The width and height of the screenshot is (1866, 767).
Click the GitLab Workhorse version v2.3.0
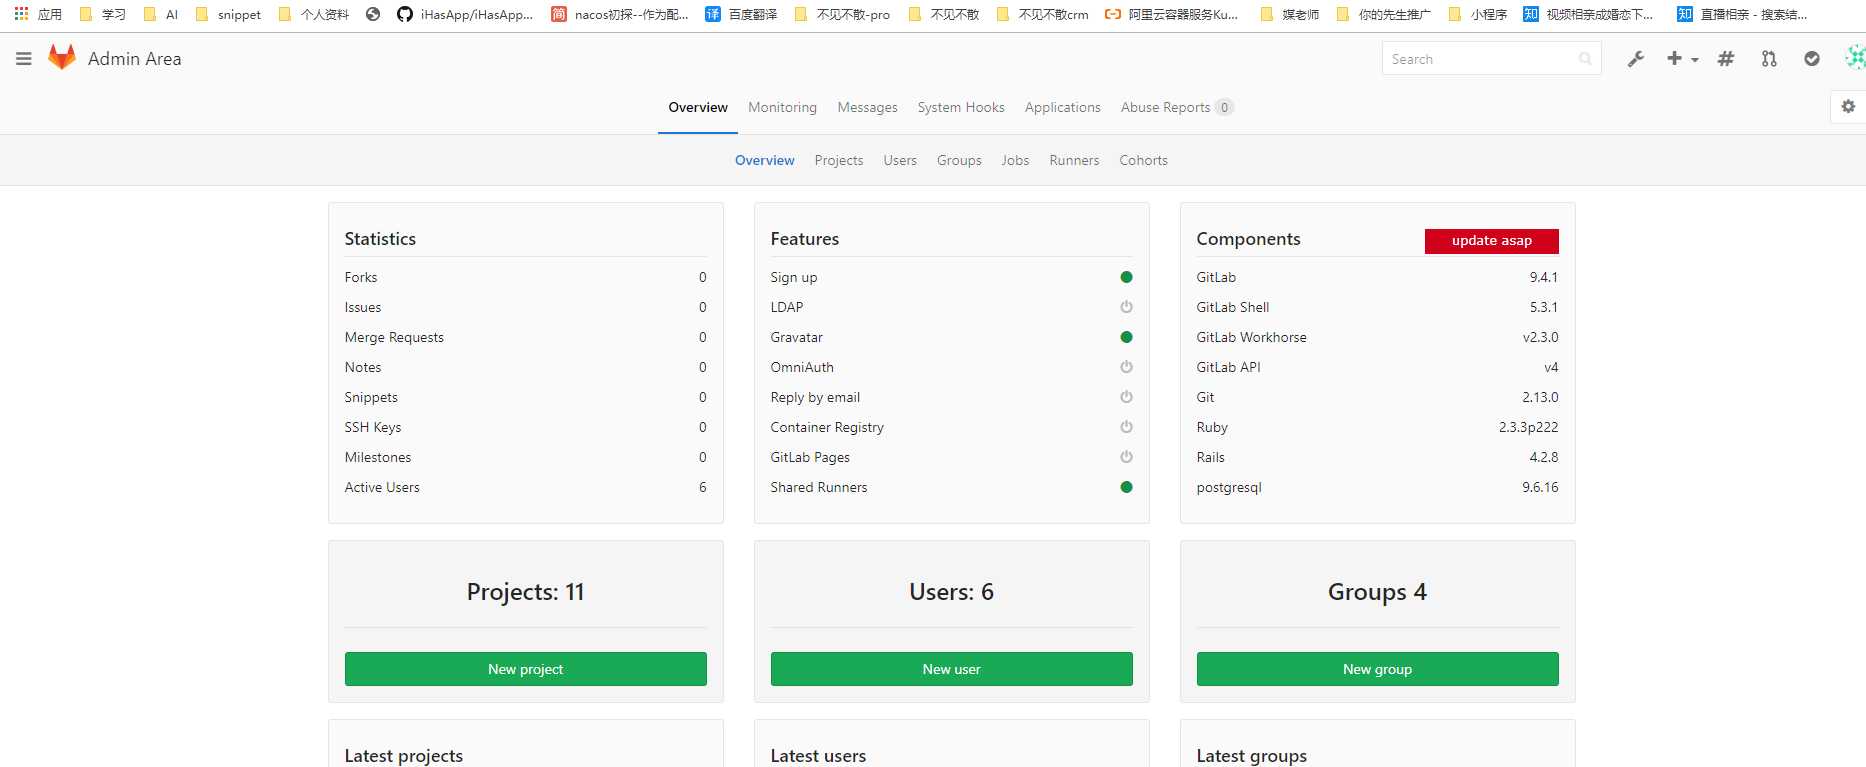tap(1540, 337)
